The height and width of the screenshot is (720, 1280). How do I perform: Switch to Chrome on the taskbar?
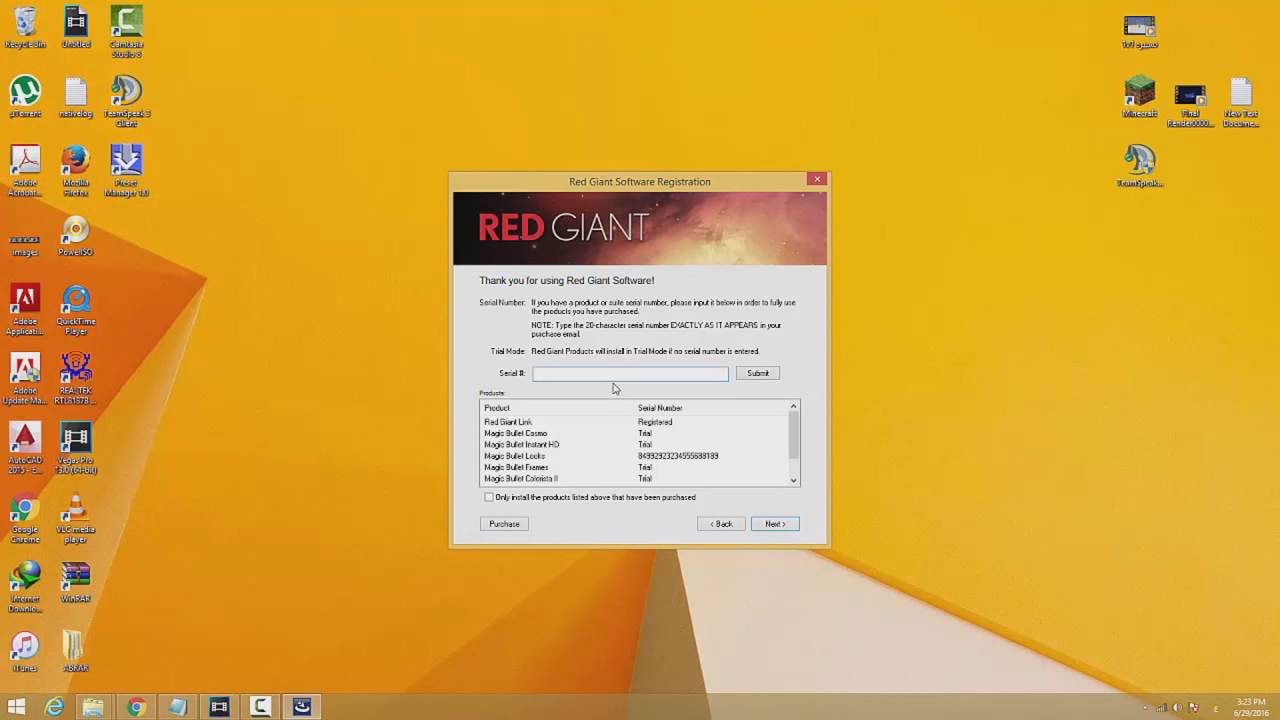[x=136, y=707]
